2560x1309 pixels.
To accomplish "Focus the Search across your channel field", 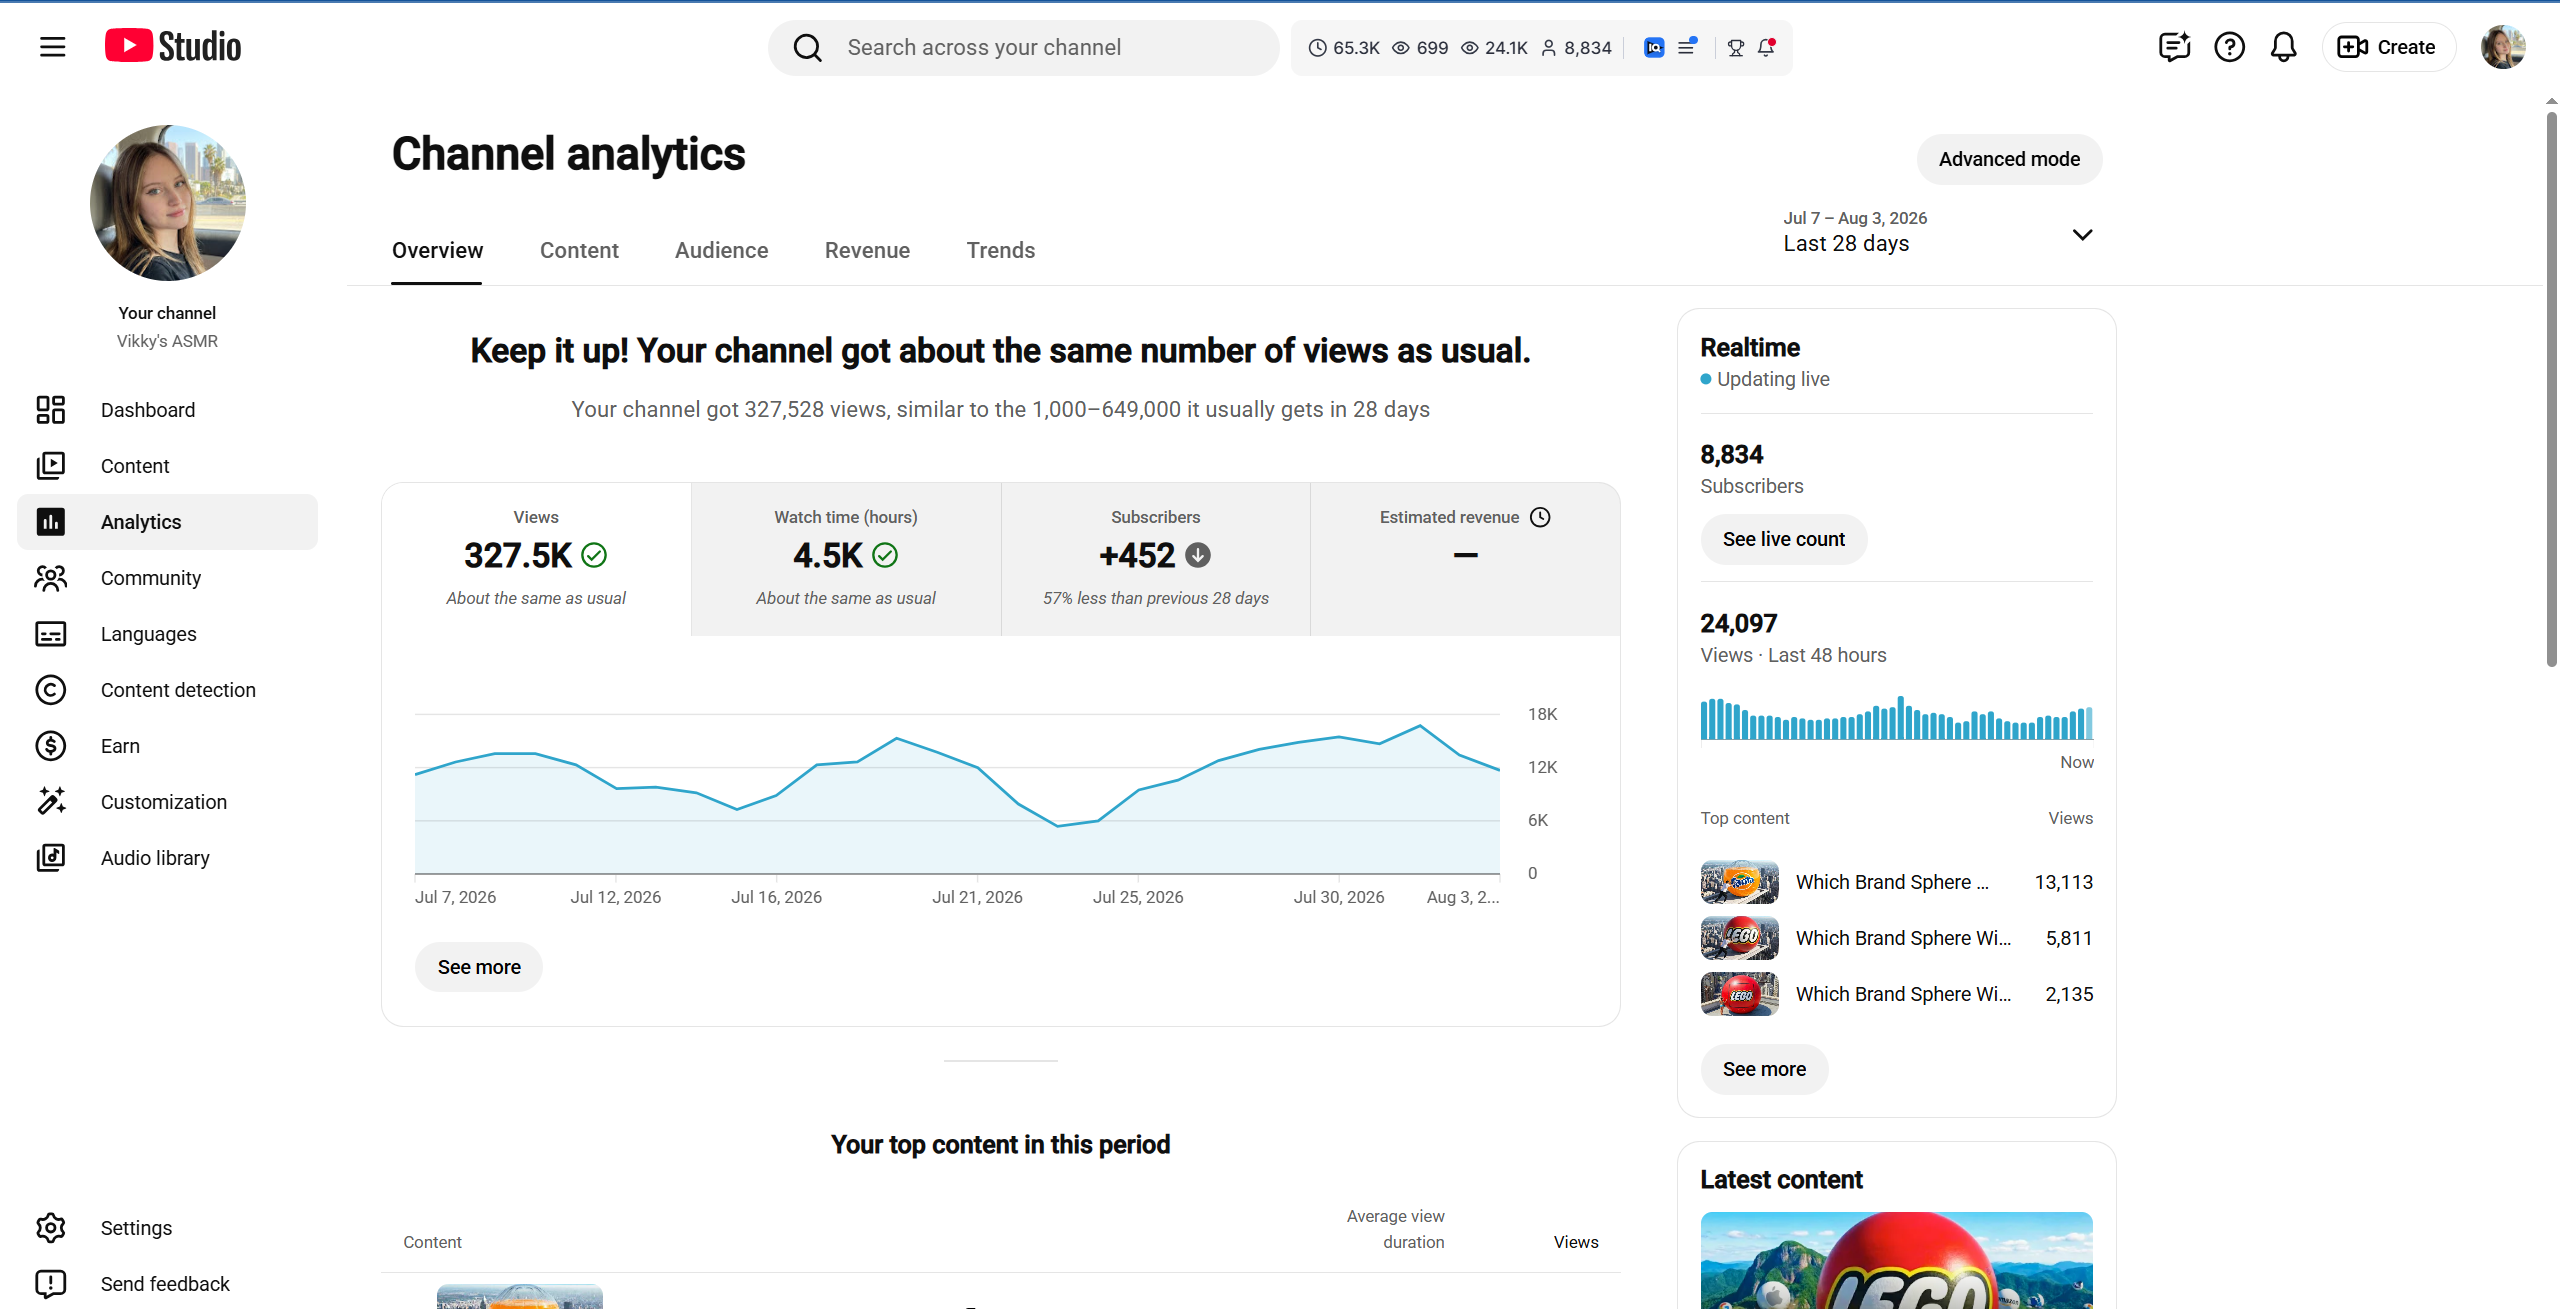I will [1024, 48].
